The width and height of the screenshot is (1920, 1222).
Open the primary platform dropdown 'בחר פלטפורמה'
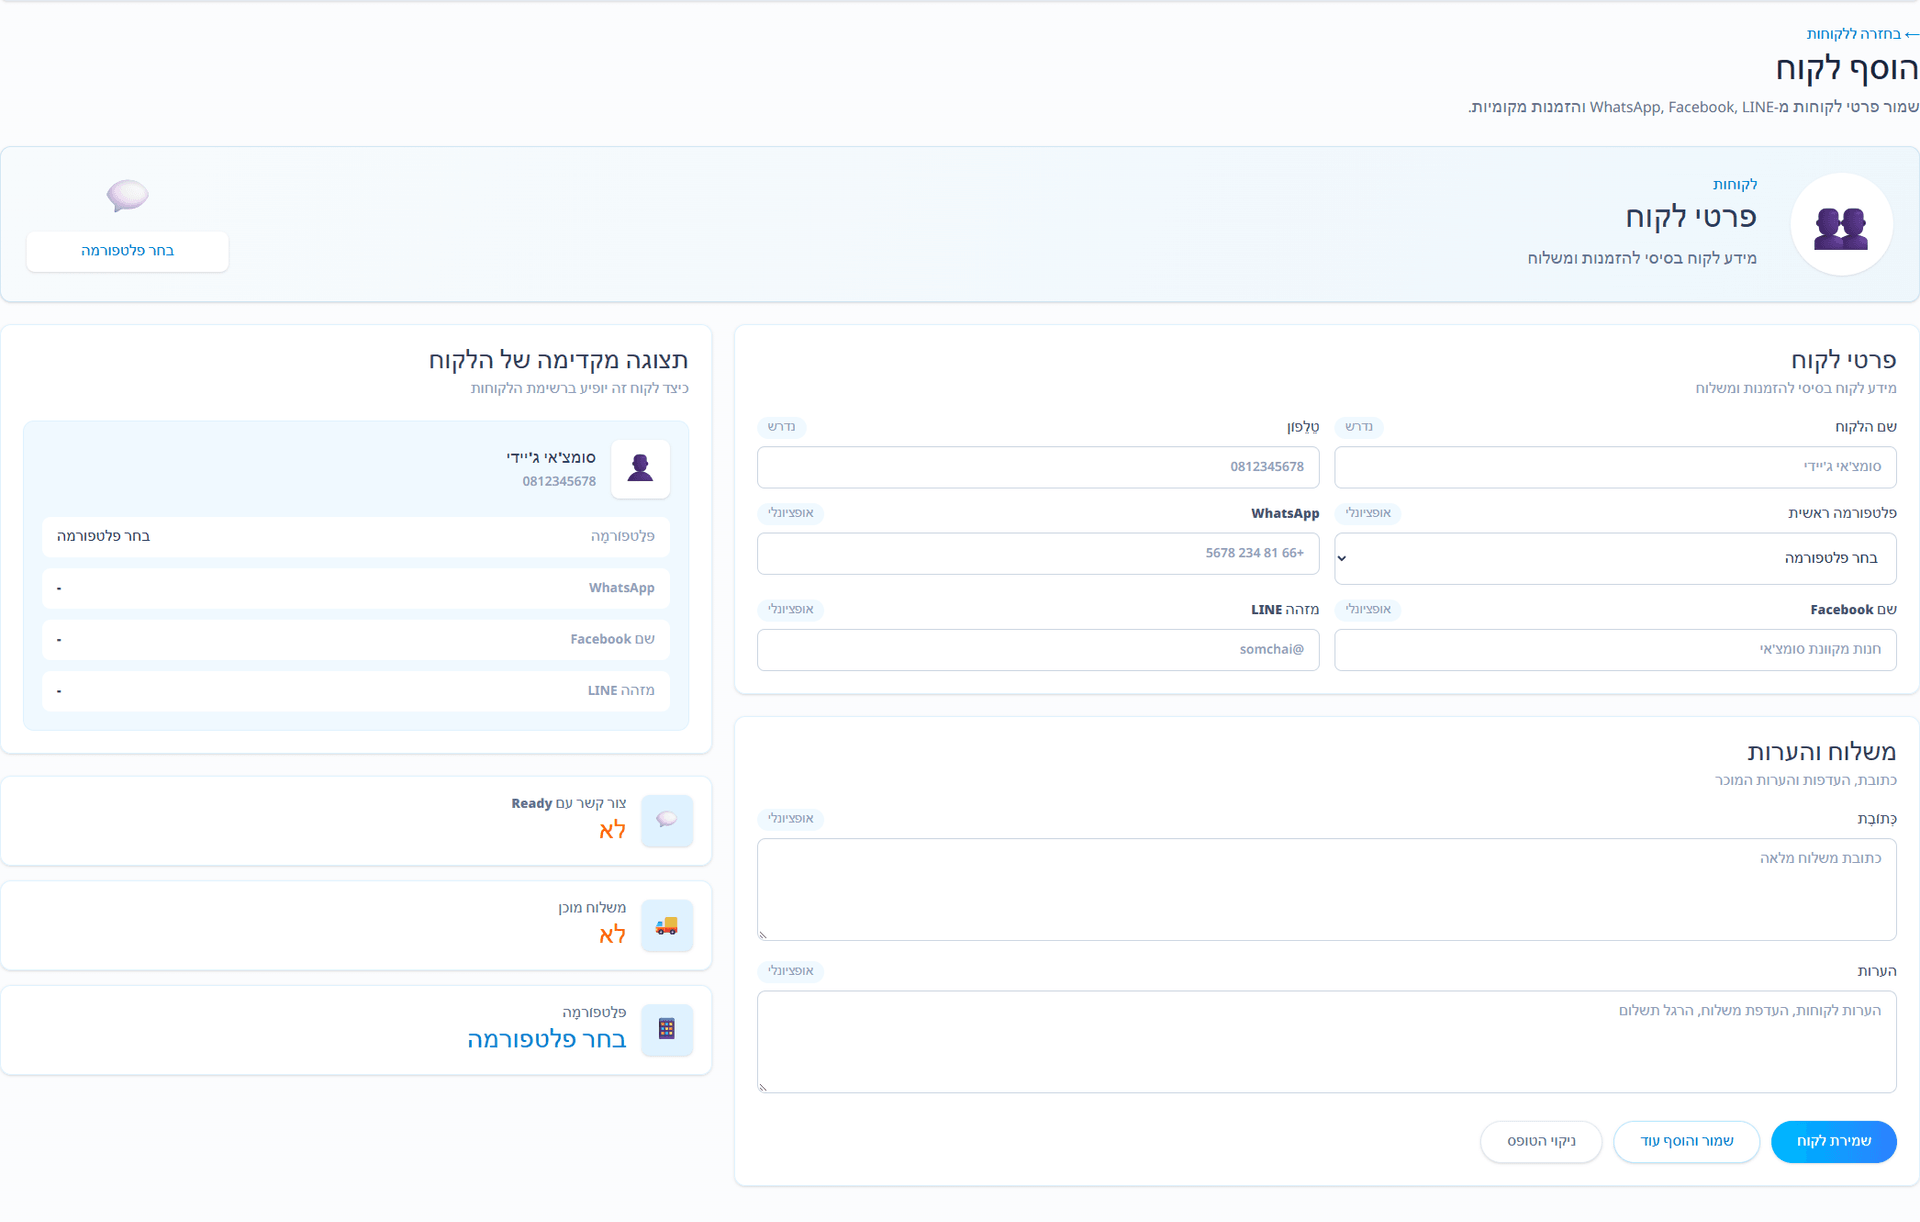click(x=1615, y=558)
